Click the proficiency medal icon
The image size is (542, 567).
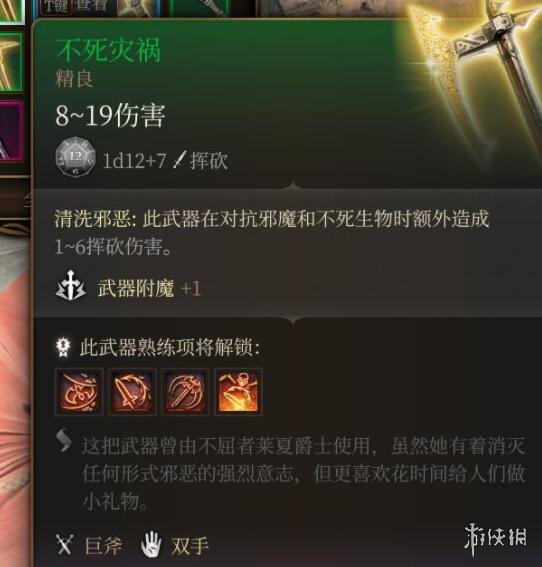63,348
